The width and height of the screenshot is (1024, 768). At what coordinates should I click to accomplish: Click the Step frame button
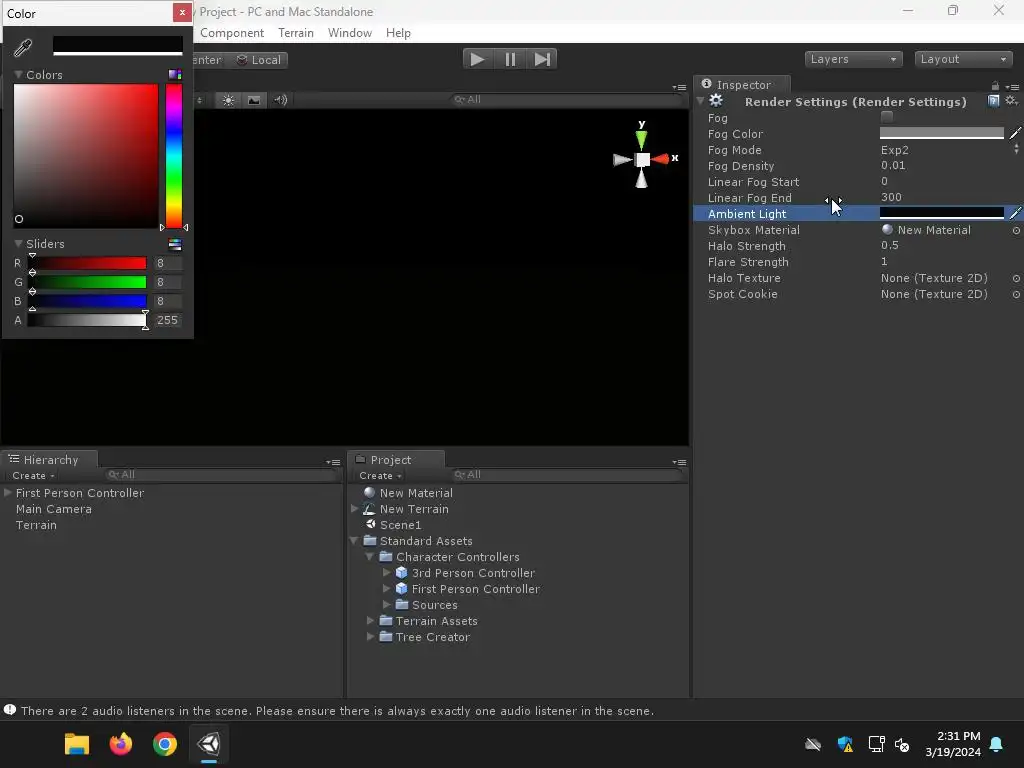click(x=541, y=59)
